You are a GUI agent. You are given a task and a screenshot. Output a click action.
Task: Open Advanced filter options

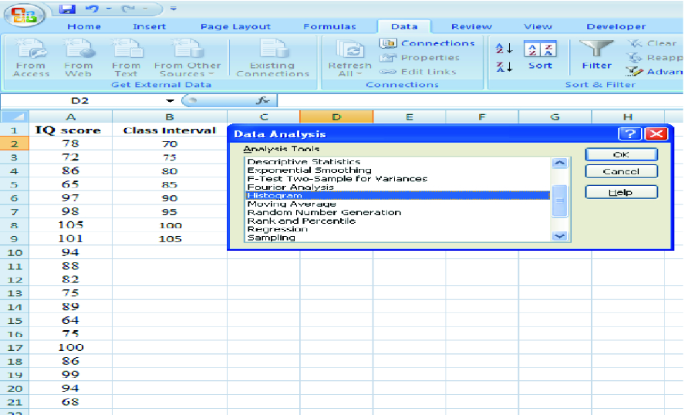(654, 72)
